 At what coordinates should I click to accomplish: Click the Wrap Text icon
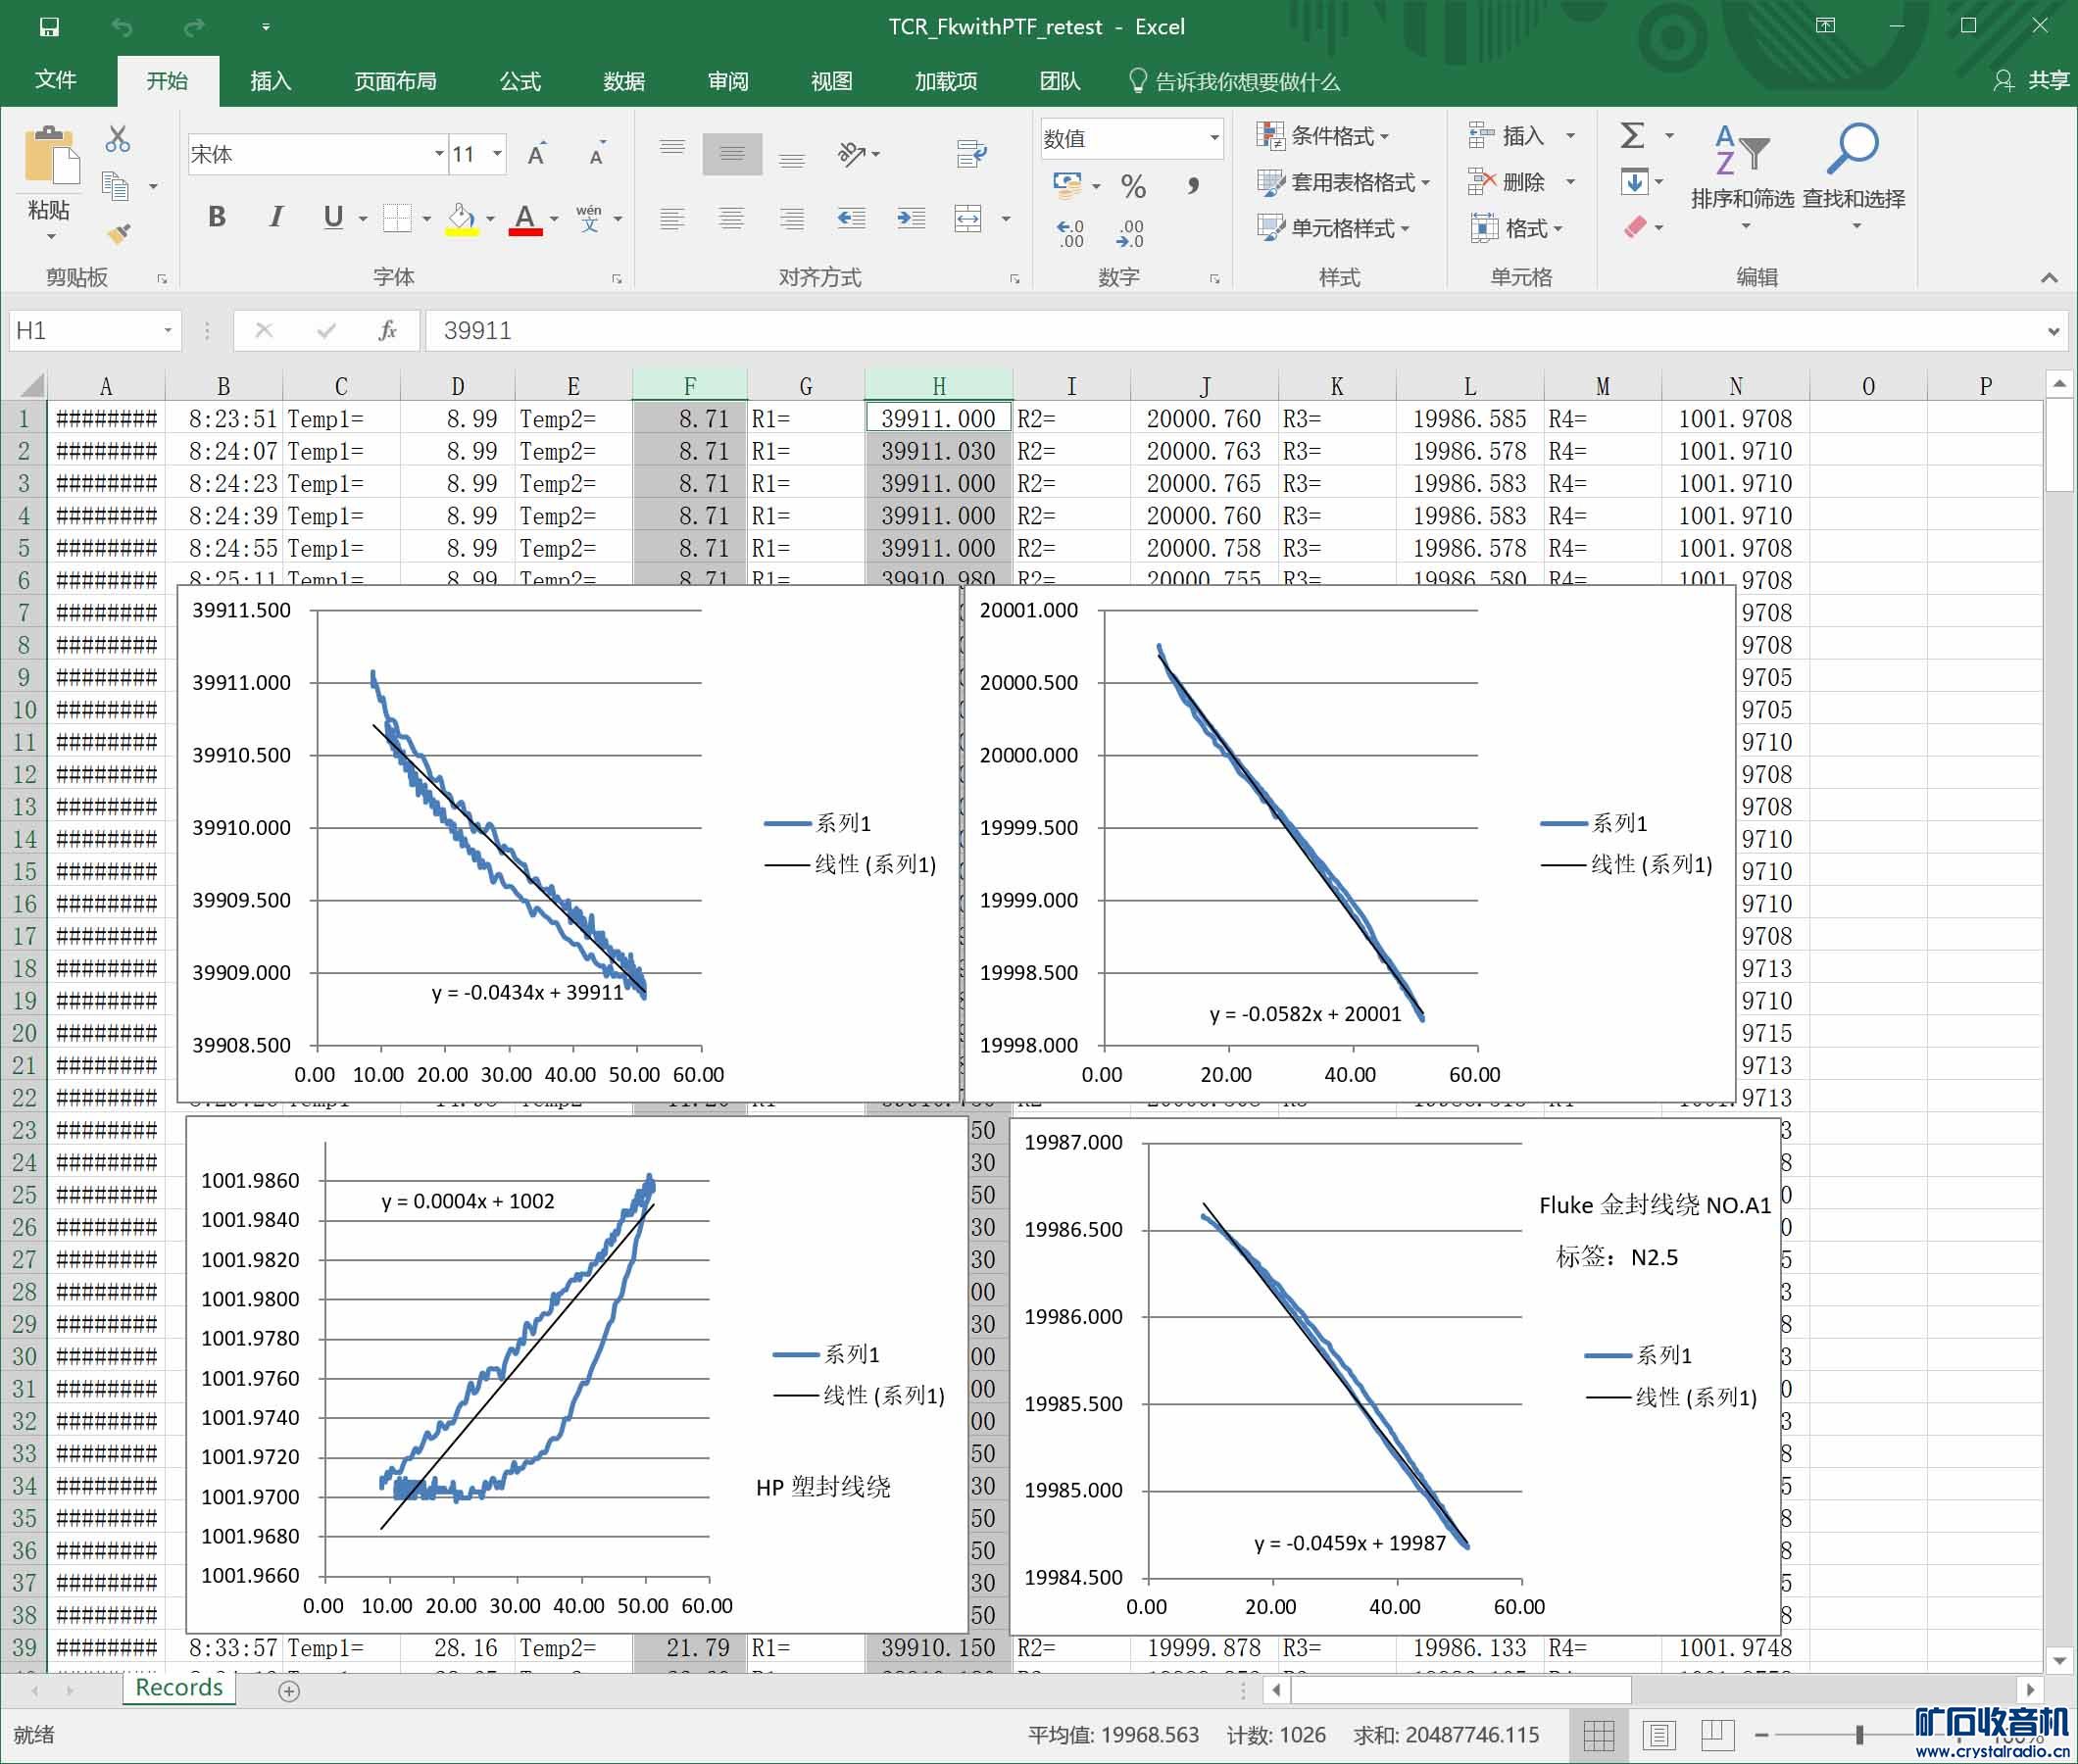point(971,153)
